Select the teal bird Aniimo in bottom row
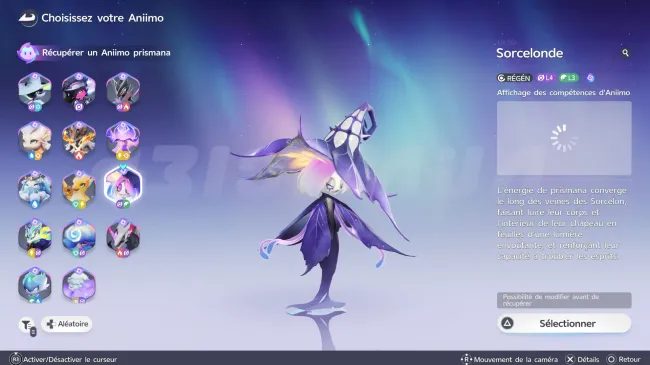This screenshot has width=650, height=365. (x=35, y=285)
